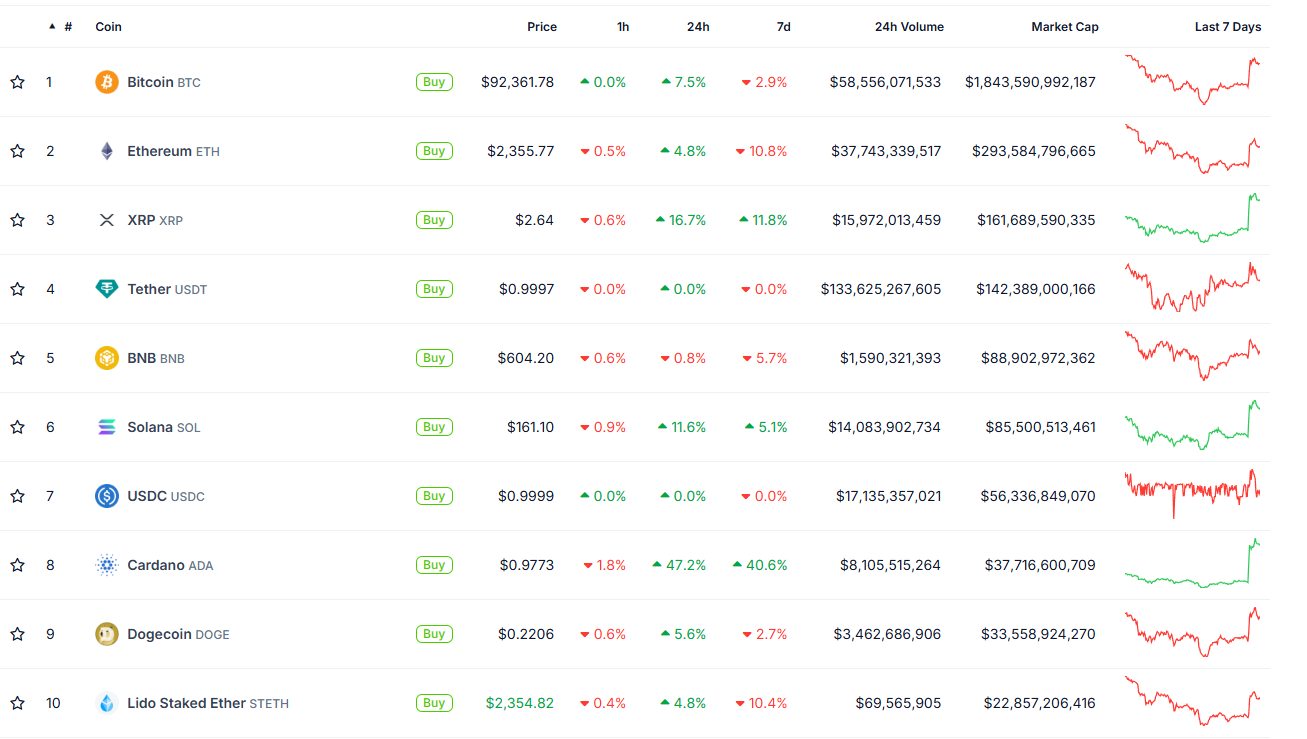1307x739 pixels.
Task: Click the Lido Staked Ether logo
Action: pyautogui.click(x=107, y=703)
